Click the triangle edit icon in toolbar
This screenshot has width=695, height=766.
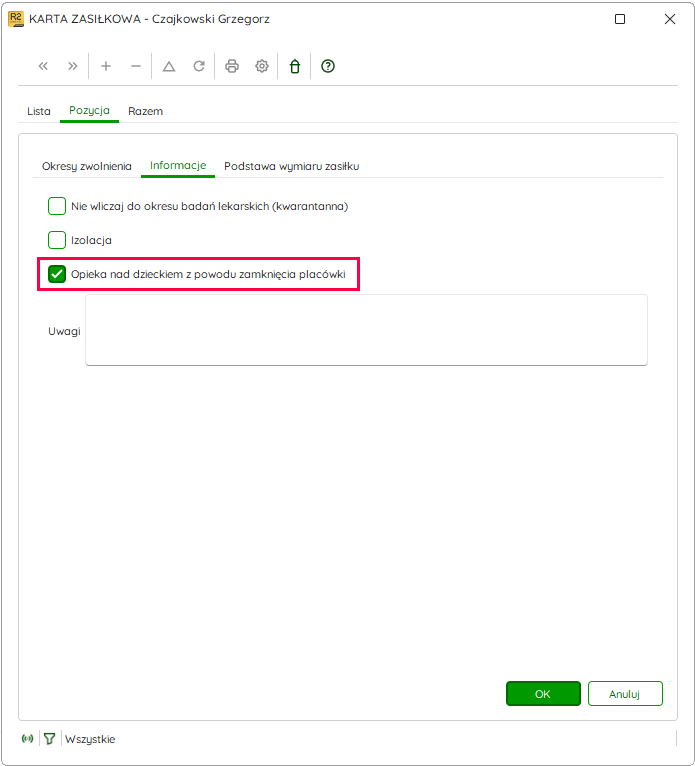pos(169,66)
